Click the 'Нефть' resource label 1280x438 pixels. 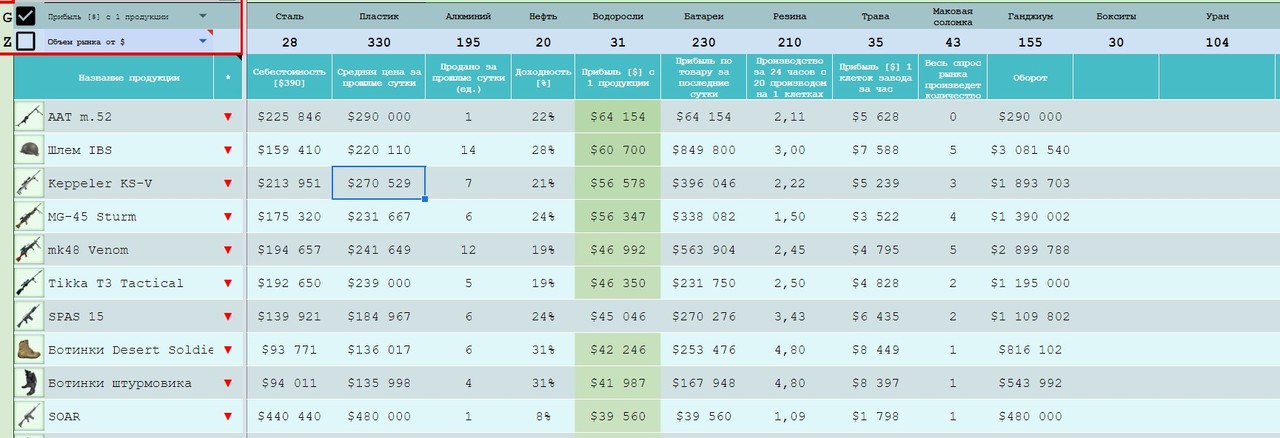pos(543,17)
